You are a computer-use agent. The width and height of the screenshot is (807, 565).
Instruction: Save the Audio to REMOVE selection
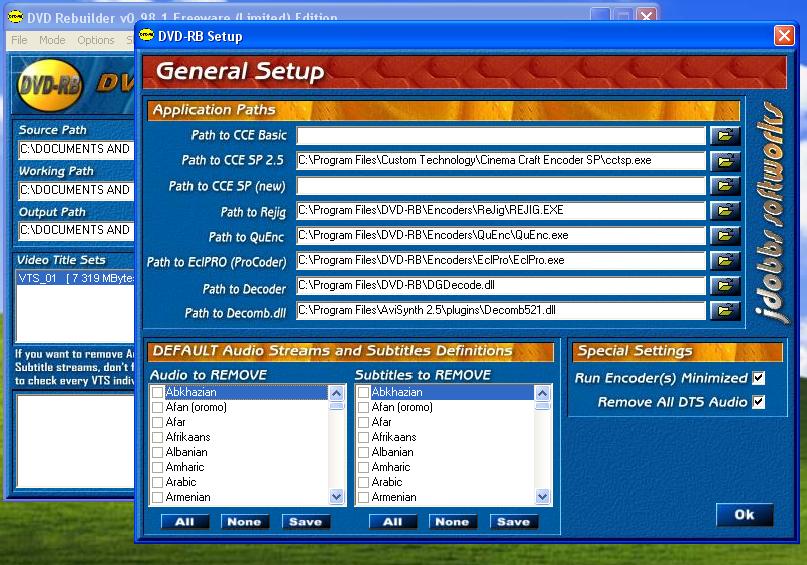coord(306,522)
